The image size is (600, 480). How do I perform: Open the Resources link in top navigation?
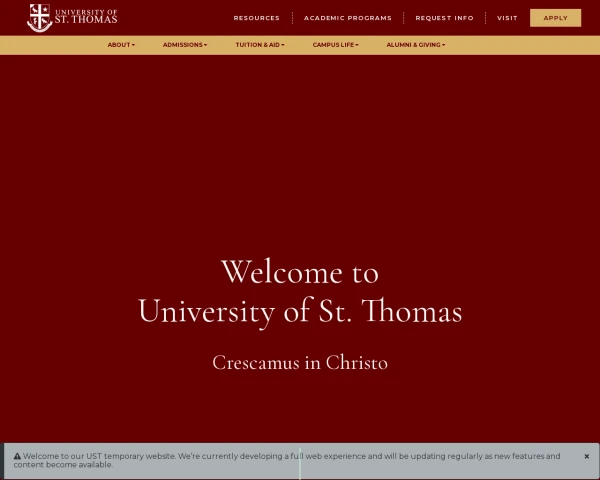click(256, 18)
